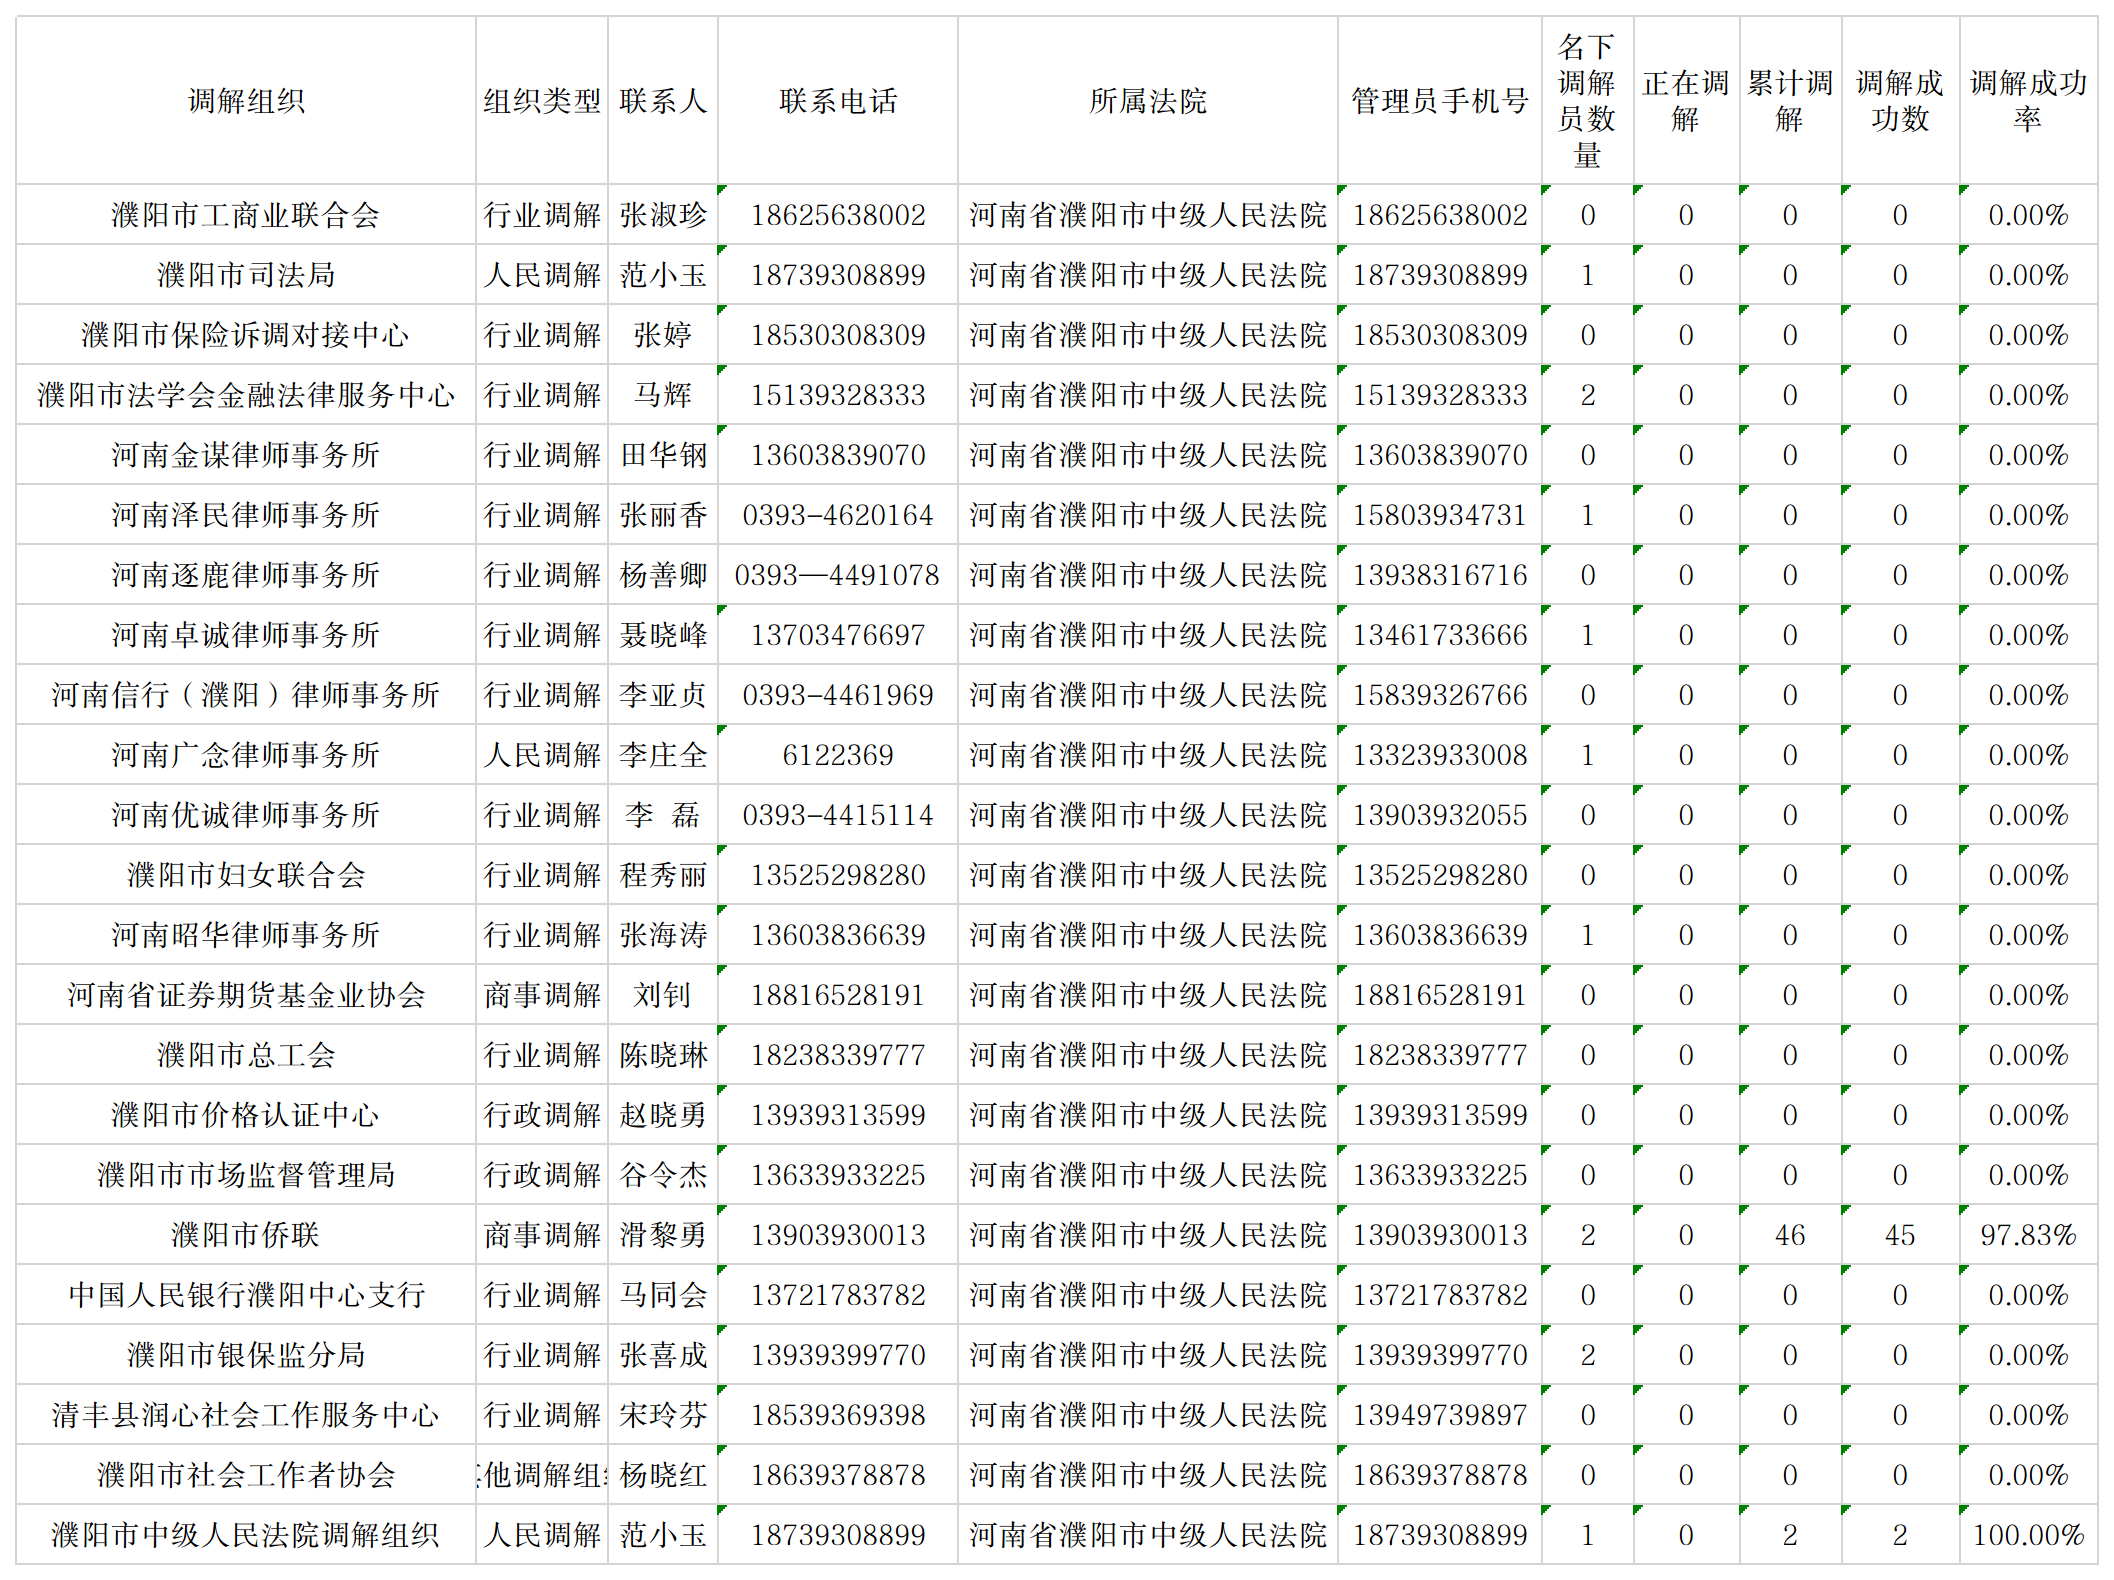This screenshot has height=1580, width=2114.
Task: Click admin phone 13938316716
Action: [x=1440, y=575]
